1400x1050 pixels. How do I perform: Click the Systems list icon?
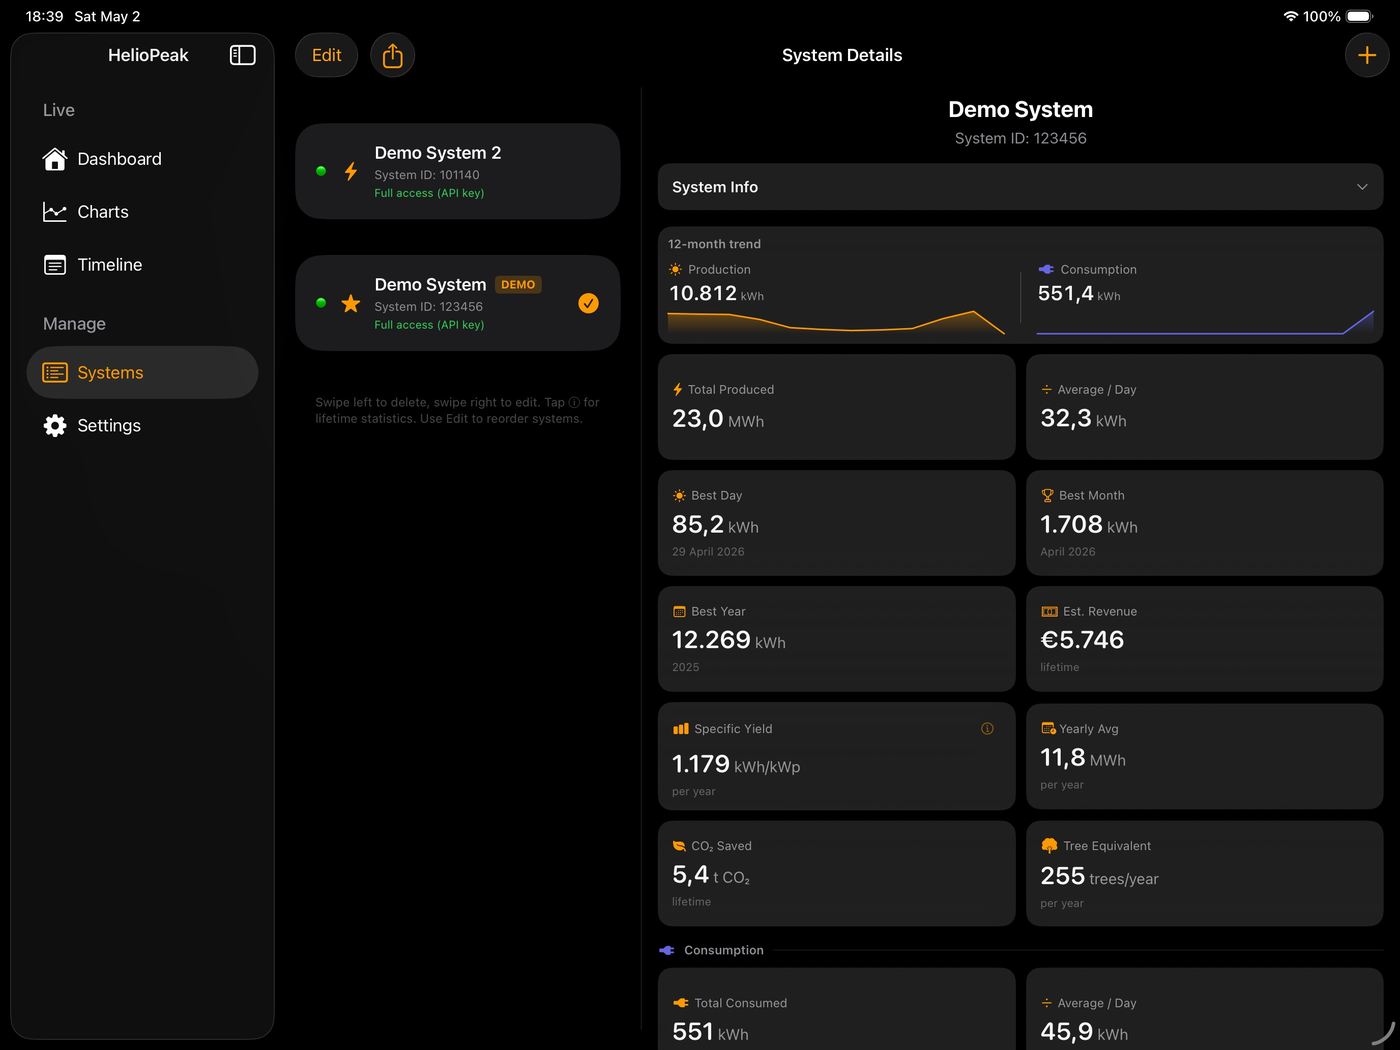(55, 373)
